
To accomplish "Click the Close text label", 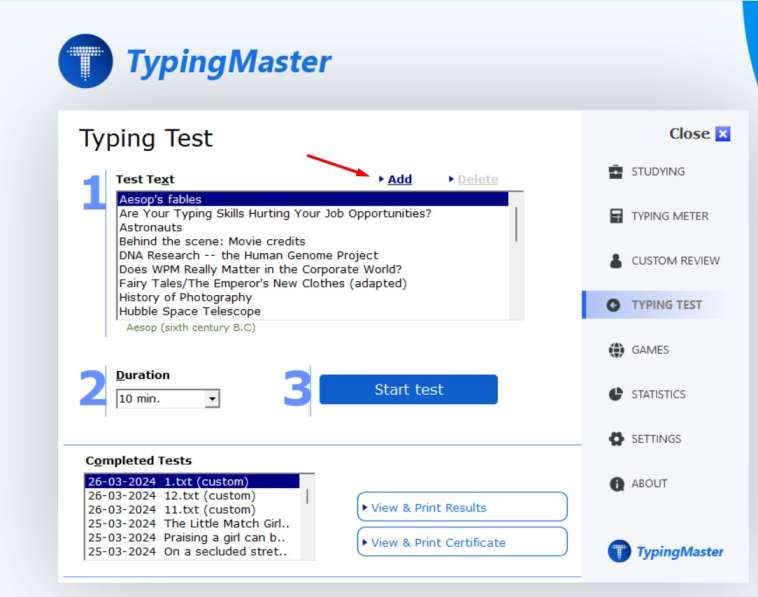I will click(x=689, y=134).
